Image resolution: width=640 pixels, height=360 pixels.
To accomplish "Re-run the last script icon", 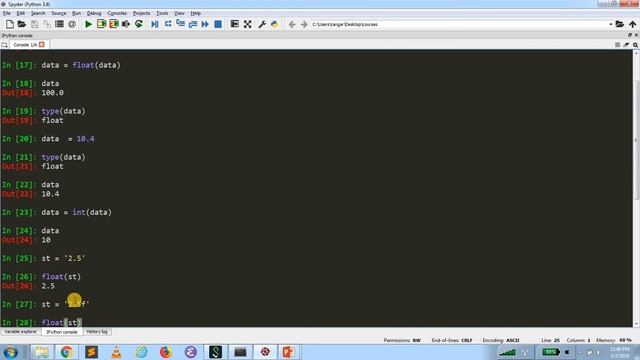I will pyautogui.click(x=139, y=24).
